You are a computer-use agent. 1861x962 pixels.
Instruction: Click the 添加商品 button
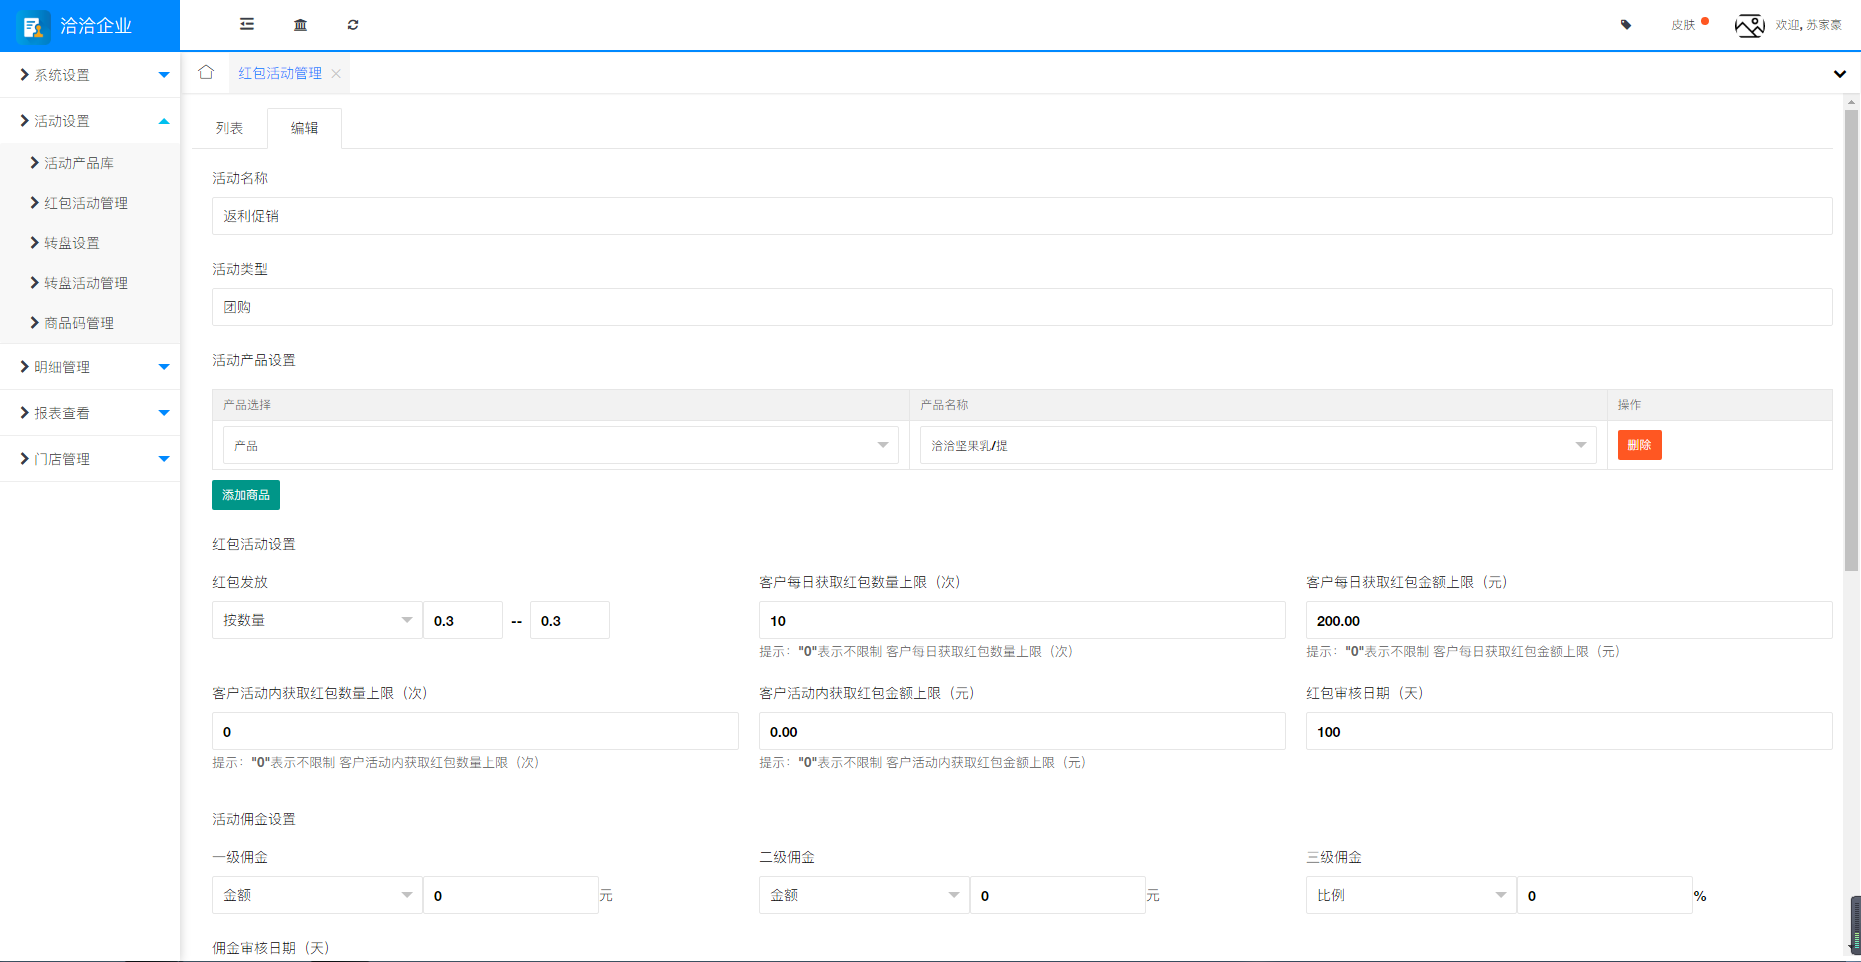[245, 494]
